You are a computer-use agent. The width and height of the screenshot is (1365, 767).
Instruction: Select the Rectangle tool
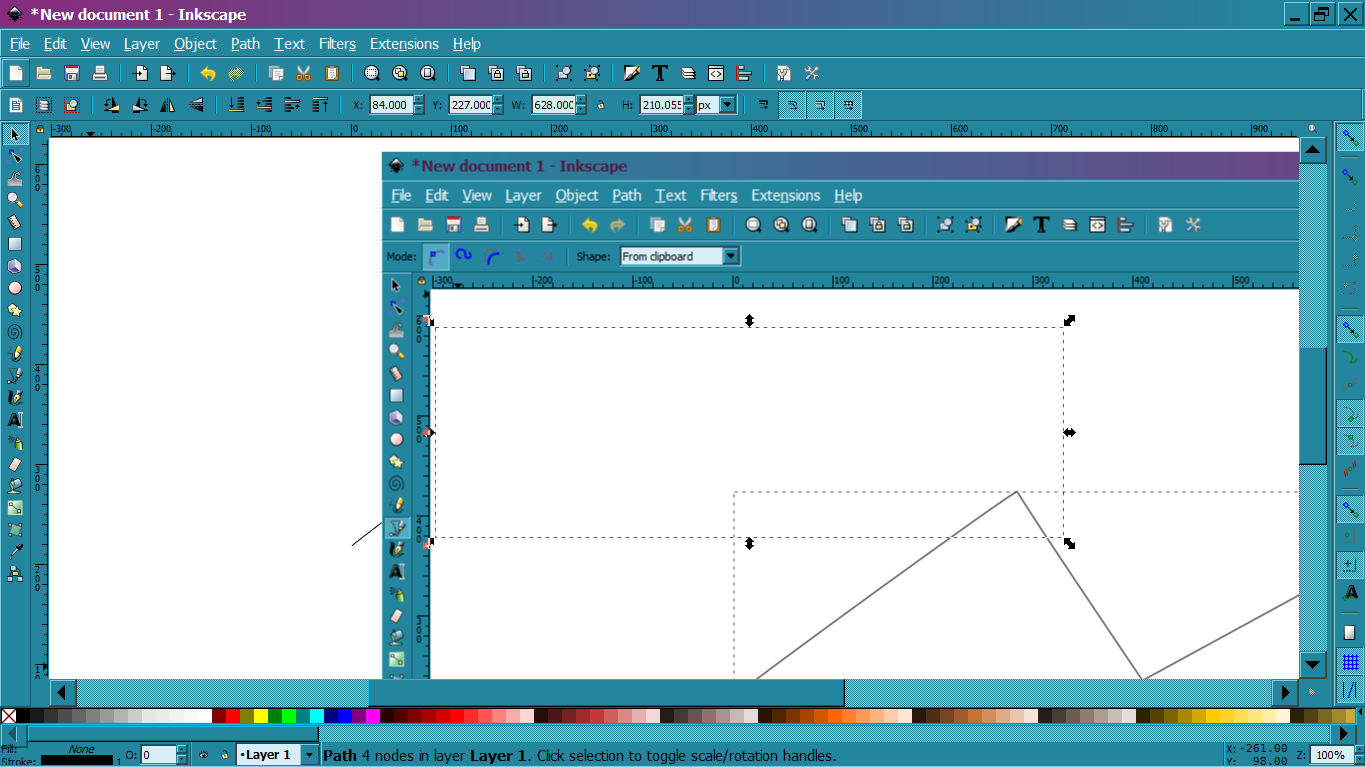pyautogui.click(x=15, y=244)
